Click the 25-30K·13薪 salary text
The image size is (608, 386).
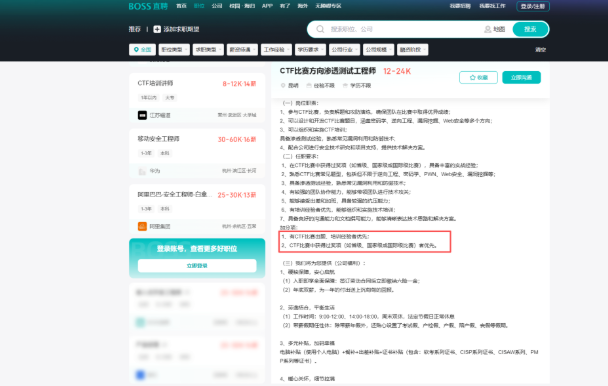(237, 195)
